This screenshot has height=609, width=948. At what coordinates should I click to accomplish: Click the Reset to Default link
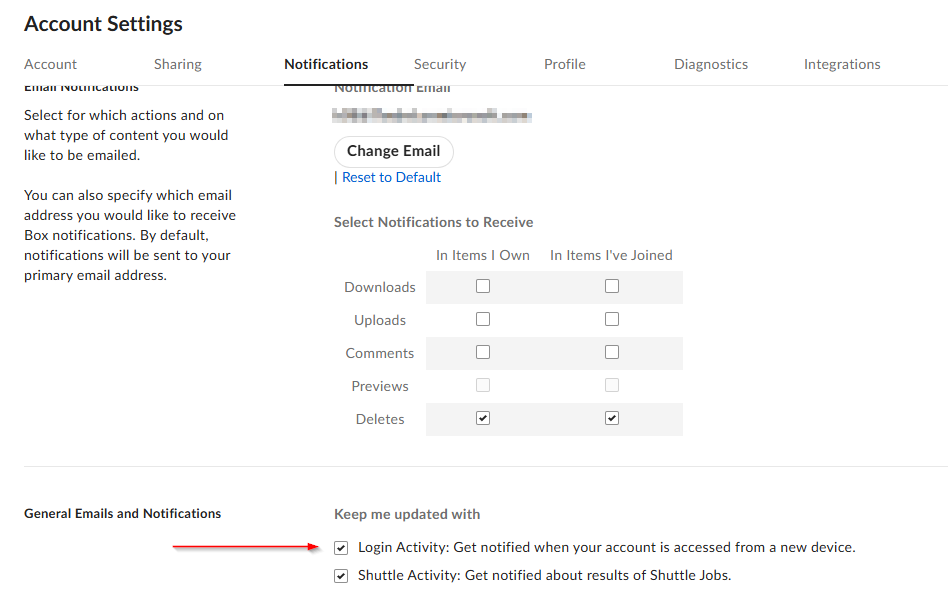tap(391, 177)
